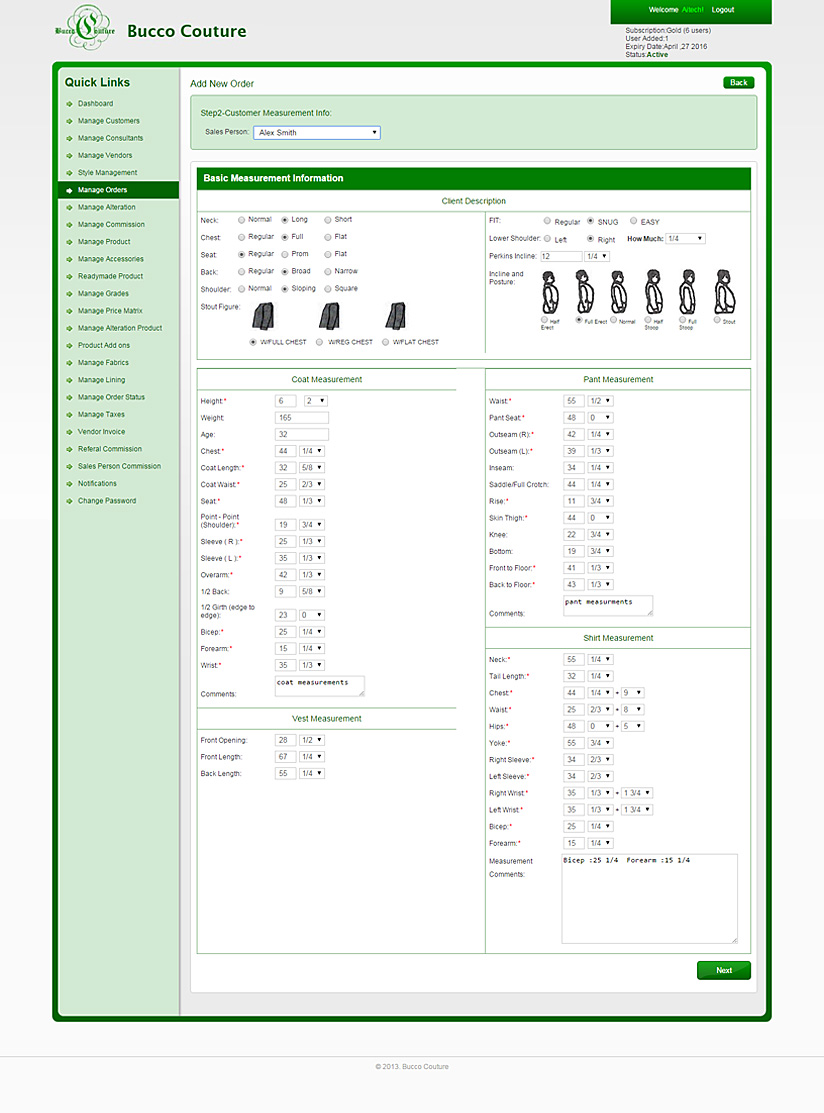Select EASY fit radio button
This screenshot has width=824, height=1113.
point(634,221)
